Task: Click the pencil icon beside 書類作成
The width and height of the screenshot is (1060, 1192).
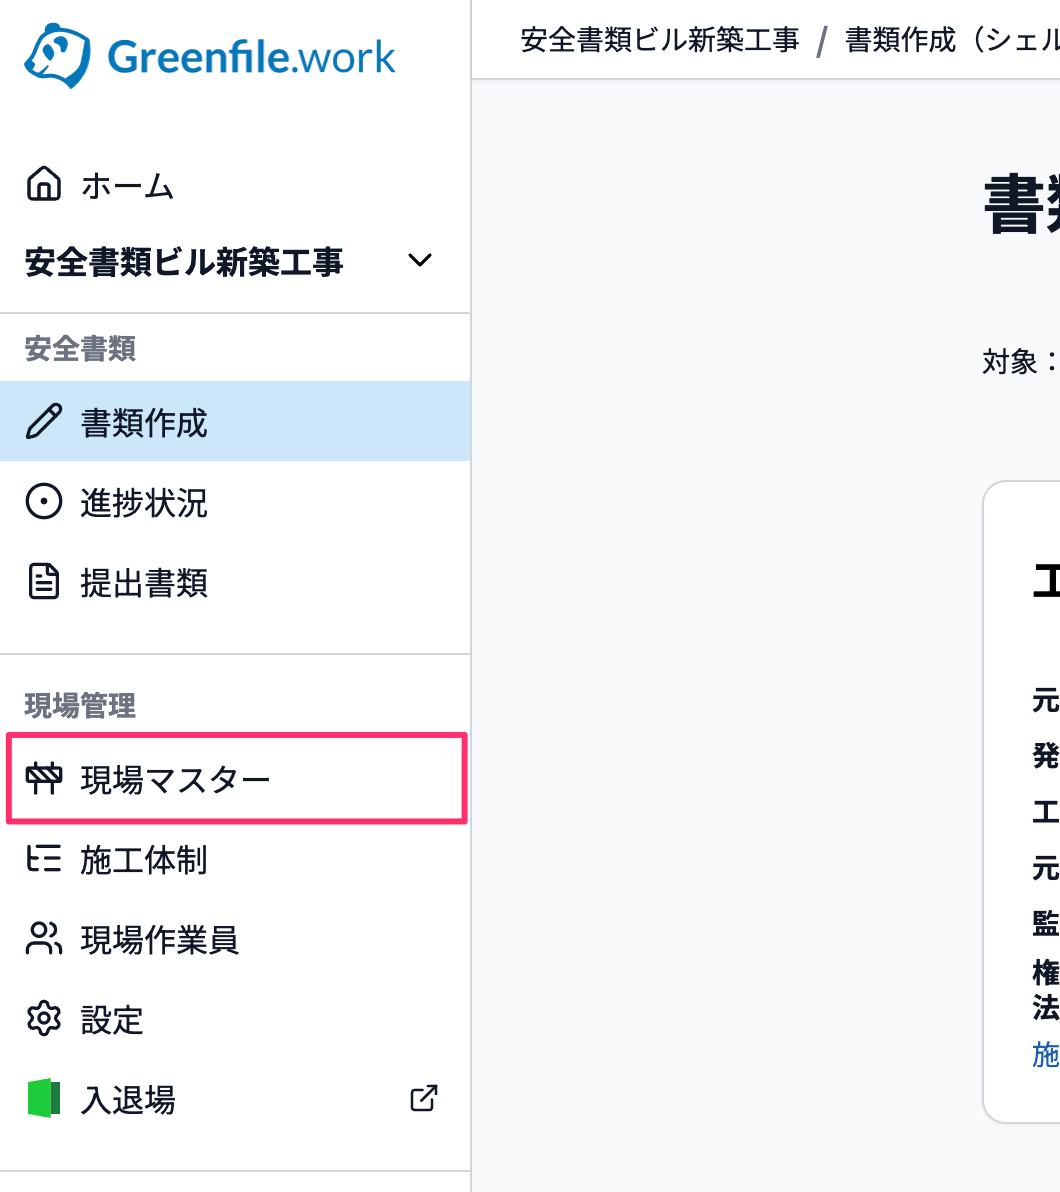Action: 44,422
